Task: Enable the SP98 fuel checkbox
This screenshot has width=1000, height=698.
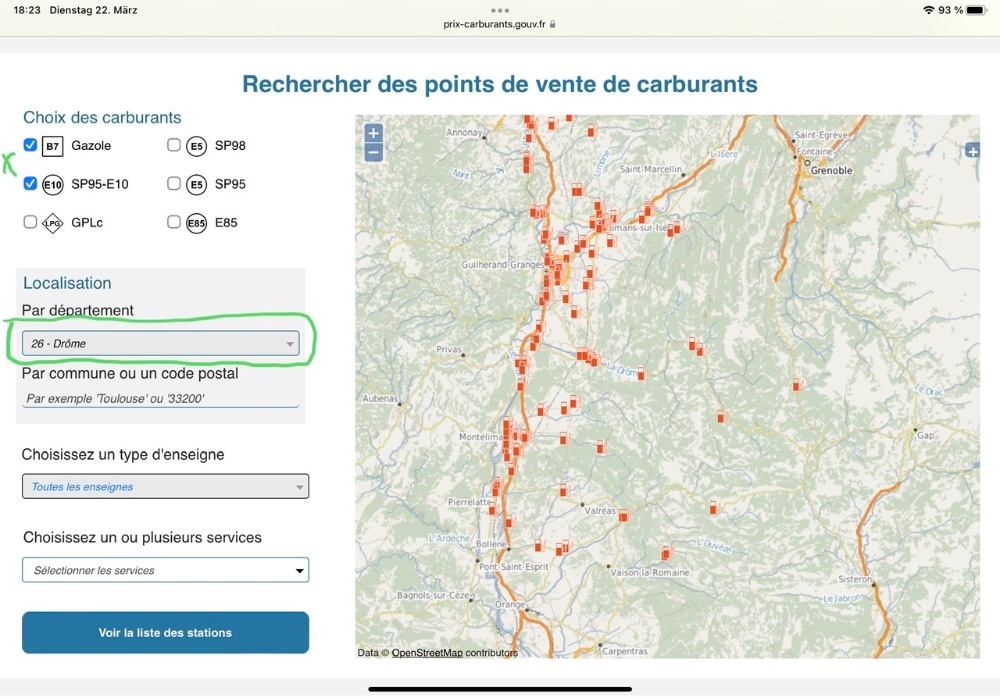Action: [174, 146]
